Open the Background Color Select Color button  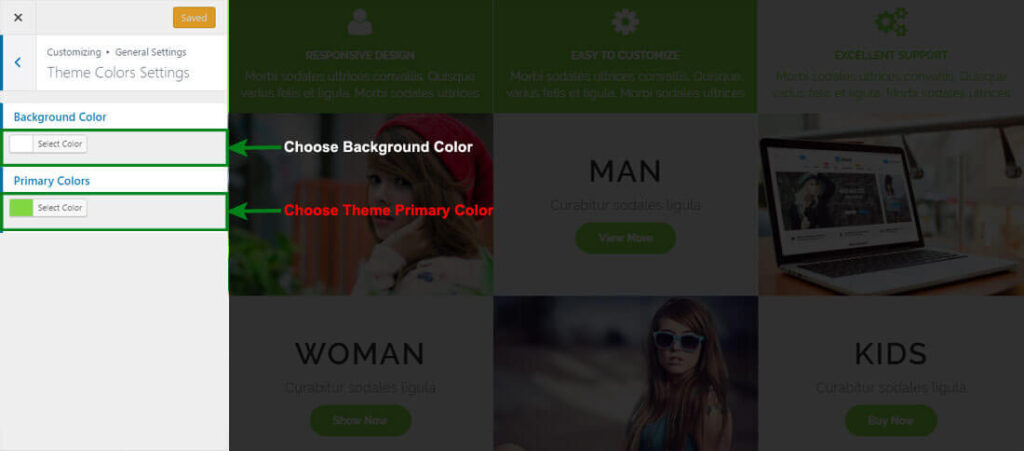[x=59, y=144]
